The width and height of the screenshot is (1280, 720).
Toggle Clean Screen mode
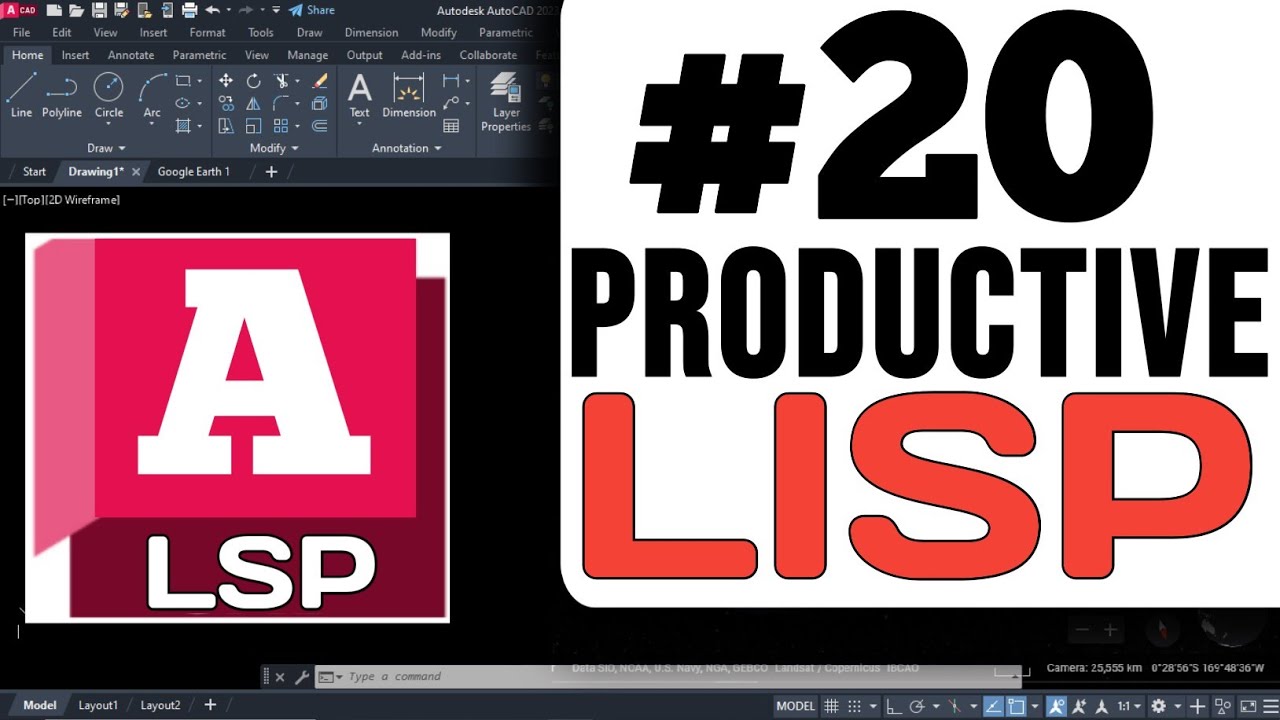click(1249, 706)
